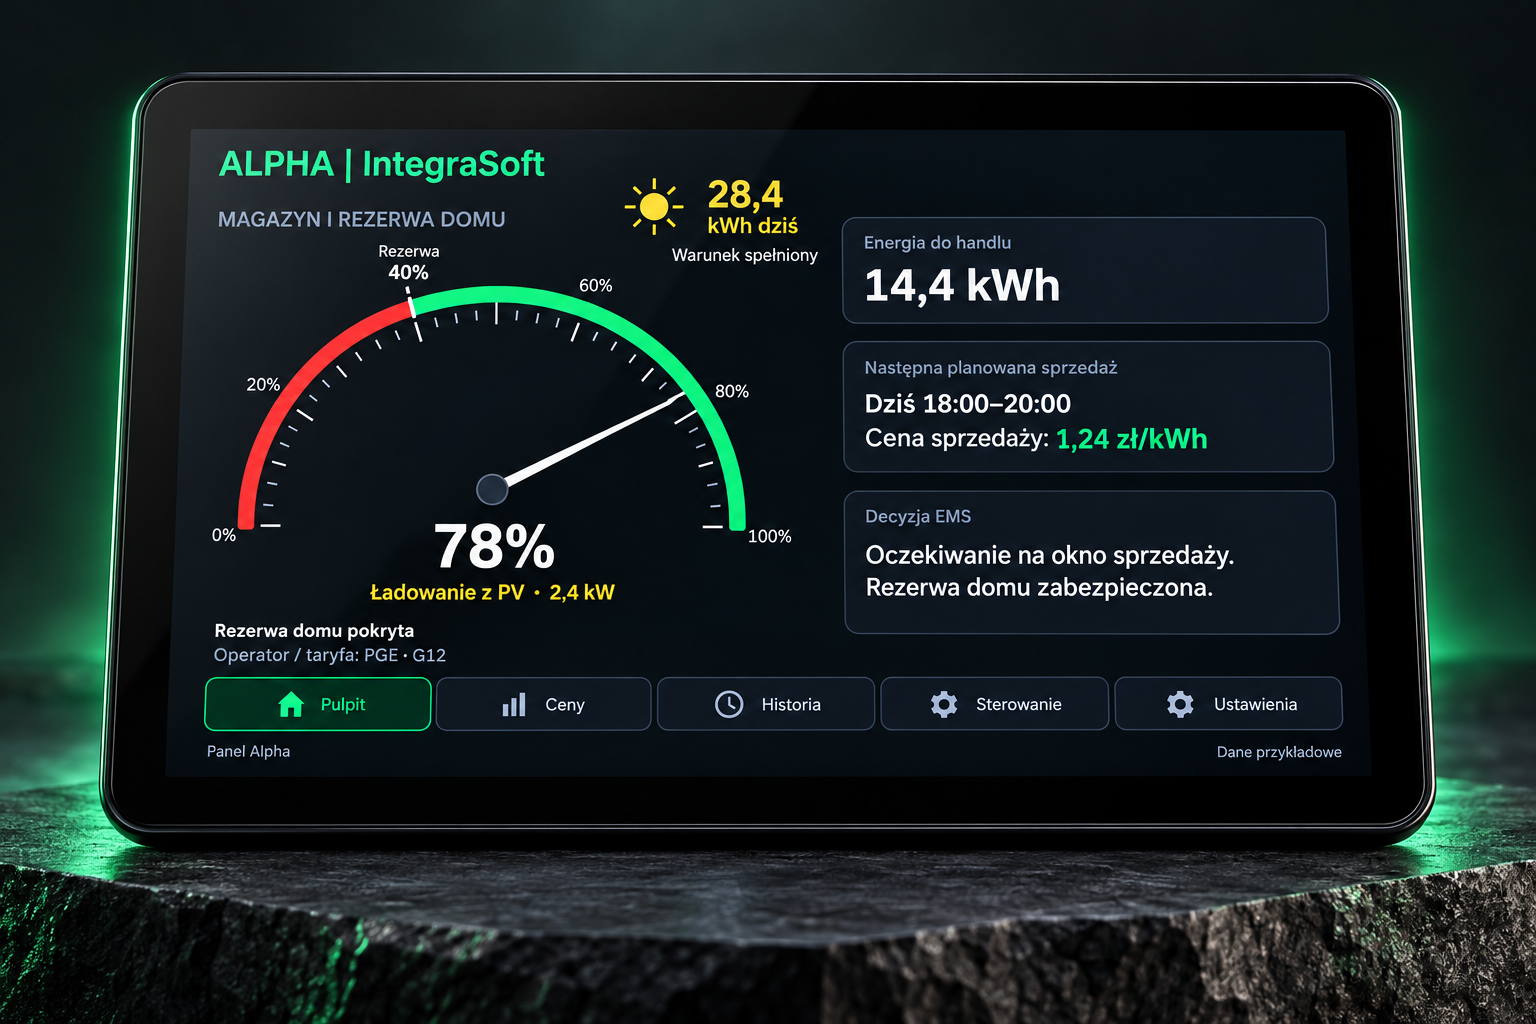
Task: Click the 20% gauge scale label
Action: (x=263, y=384)
